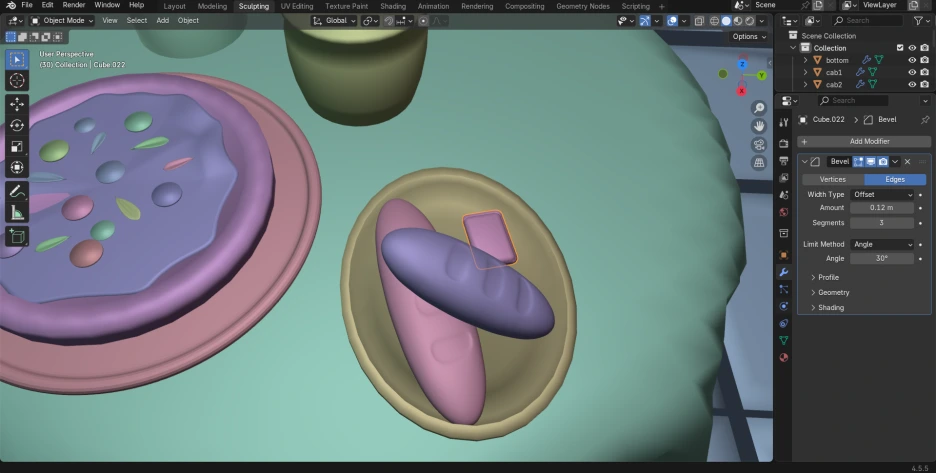Open the Limit Method Angle dropdown
This screenshot has height=473, width=936.
tap(882, 244)
